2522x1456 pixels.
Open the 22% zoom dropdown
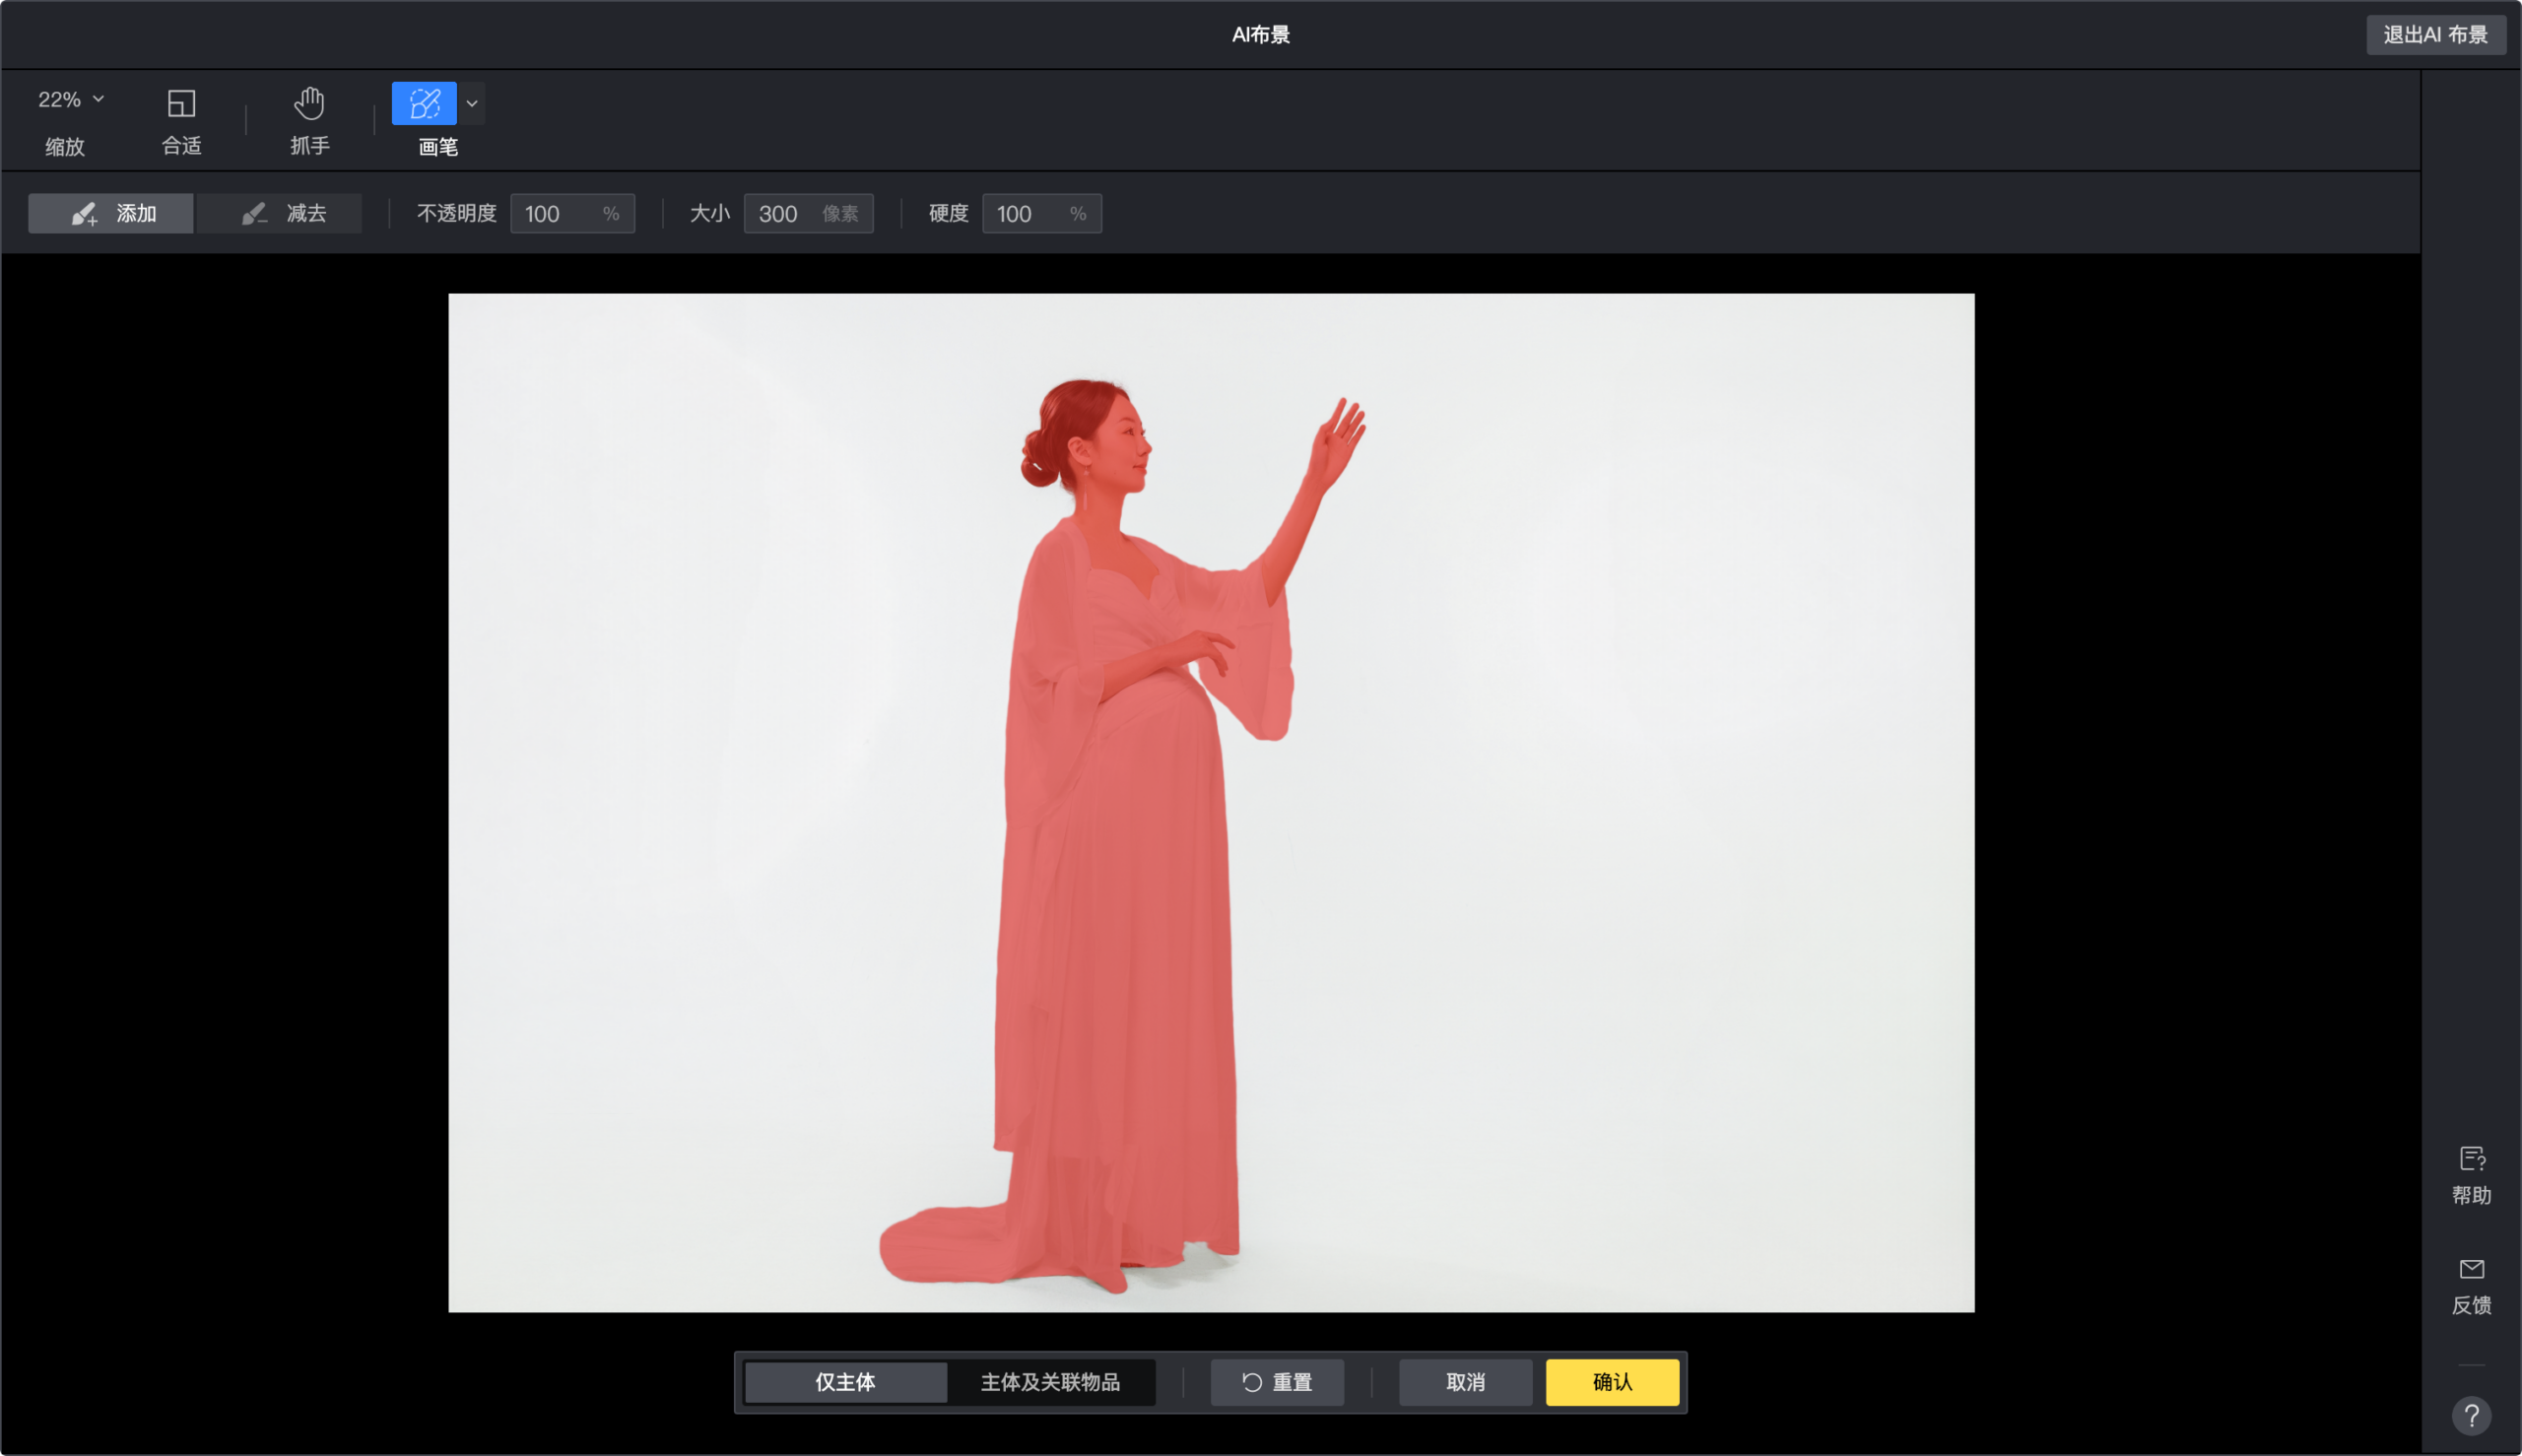pos(70,99)
